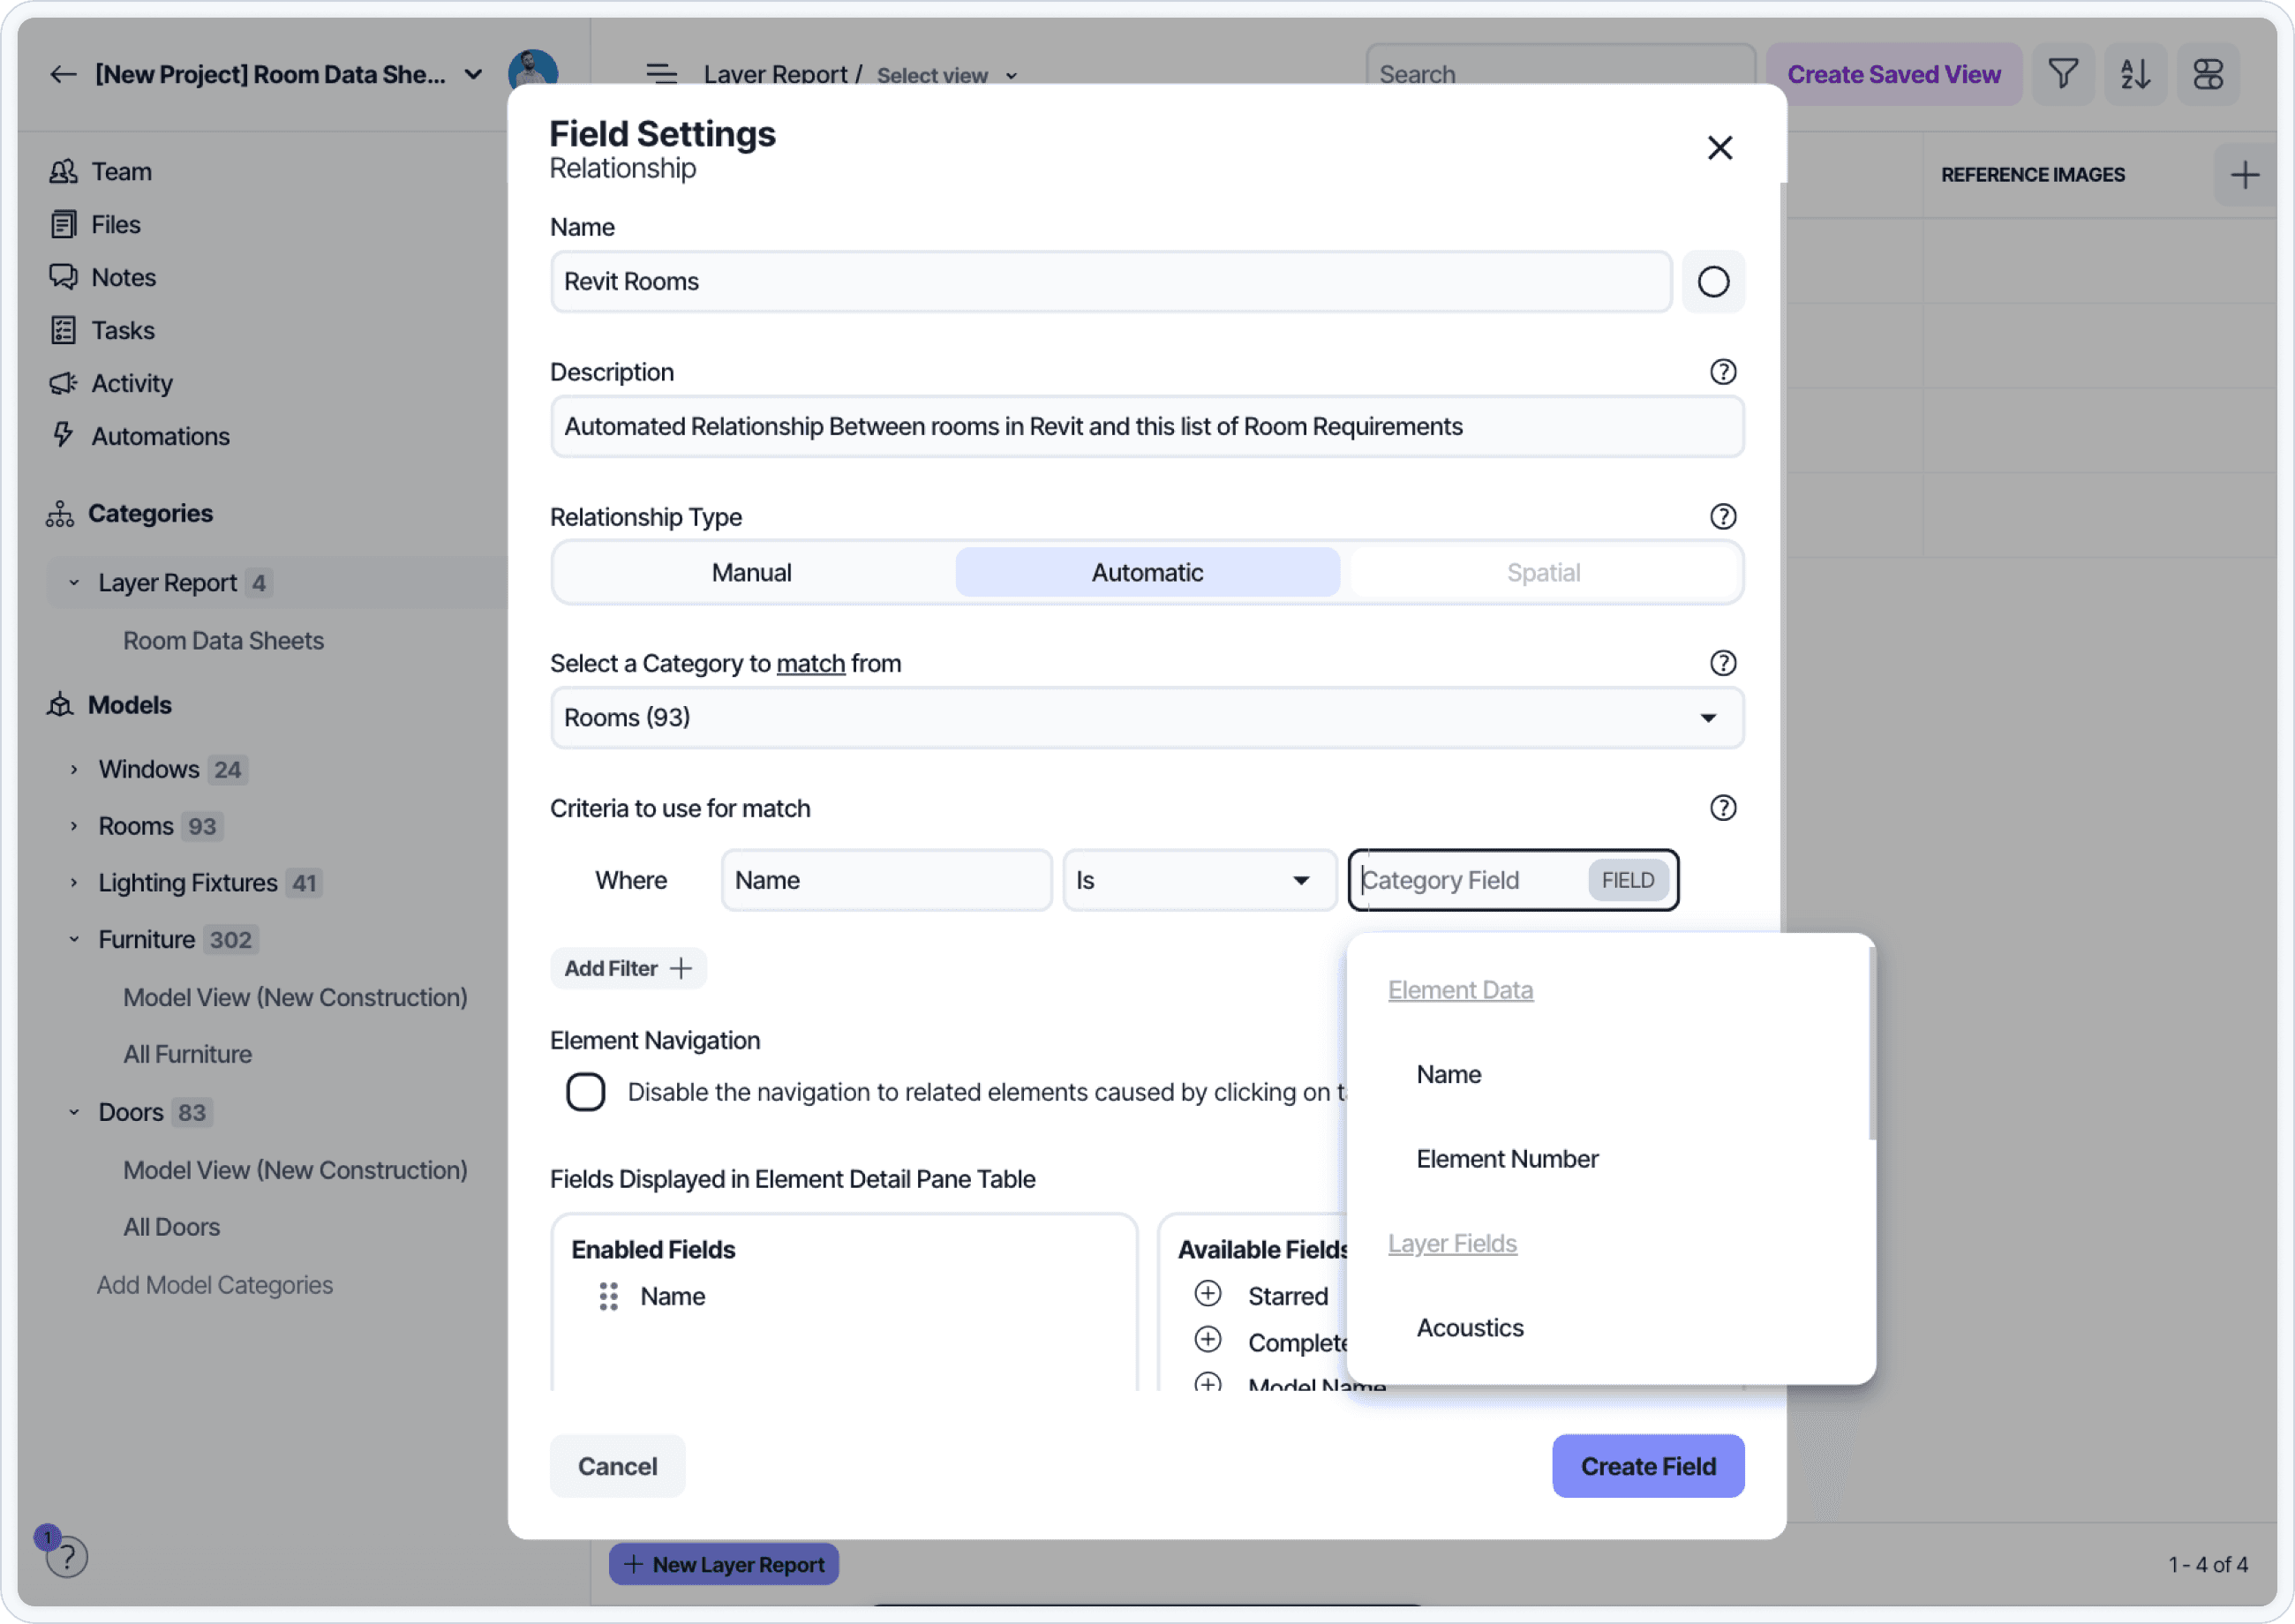Select the Manual relationship type
Screen dimensions: 2295x1624
click(751, 573)
